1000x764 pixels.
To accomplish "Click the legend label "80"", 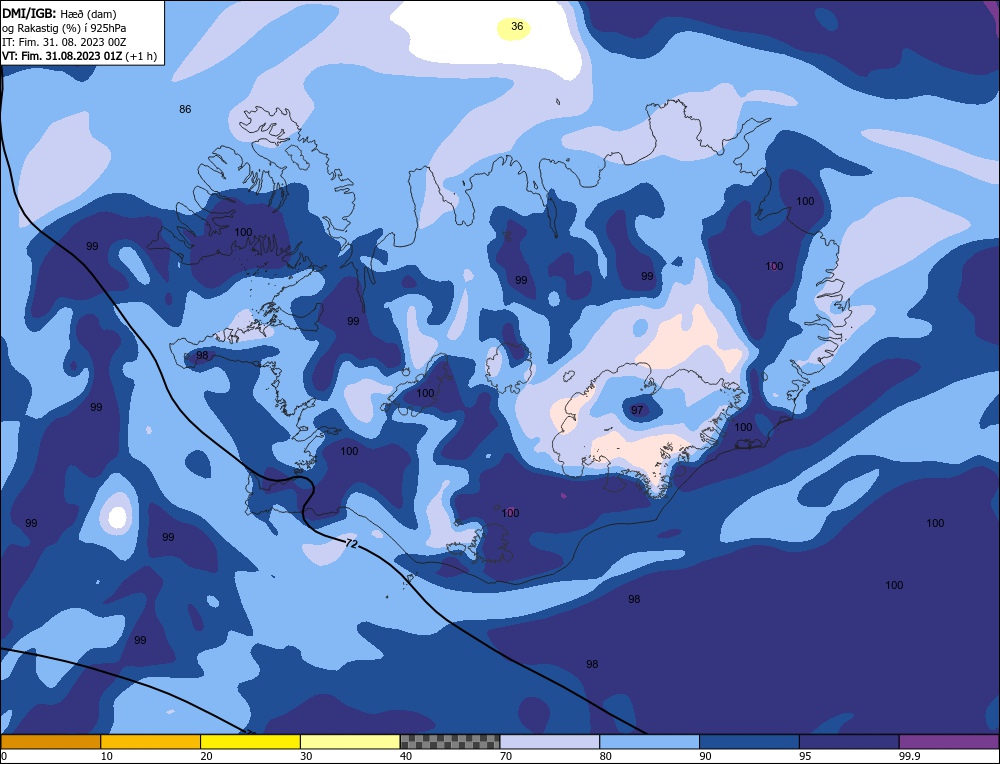I will [606, 756].
